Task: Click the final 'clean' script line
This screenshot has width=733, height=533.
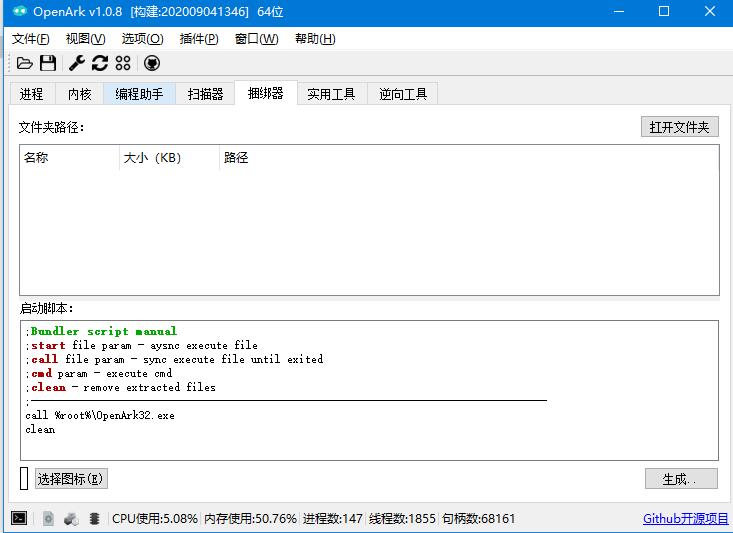Action: (x=40, y=429)
